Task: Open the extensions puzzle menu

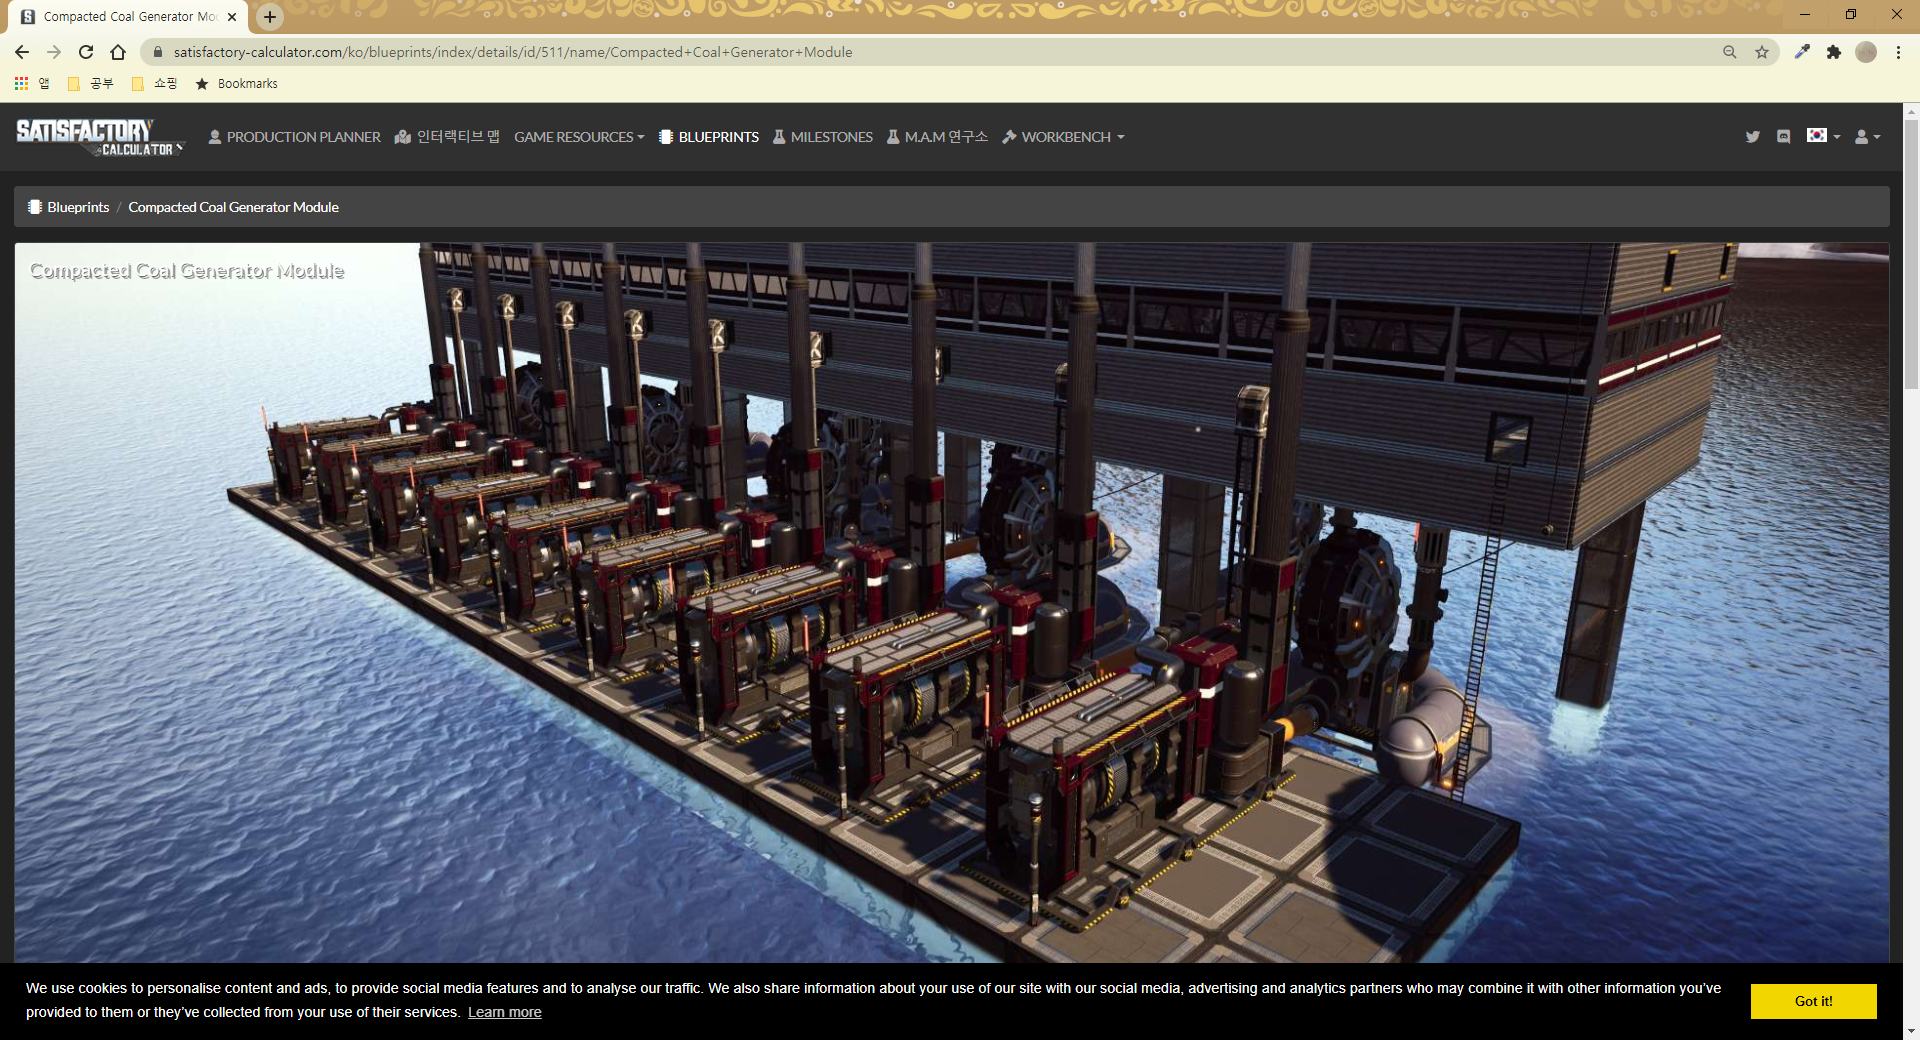Action: [x=1833, y=52]
